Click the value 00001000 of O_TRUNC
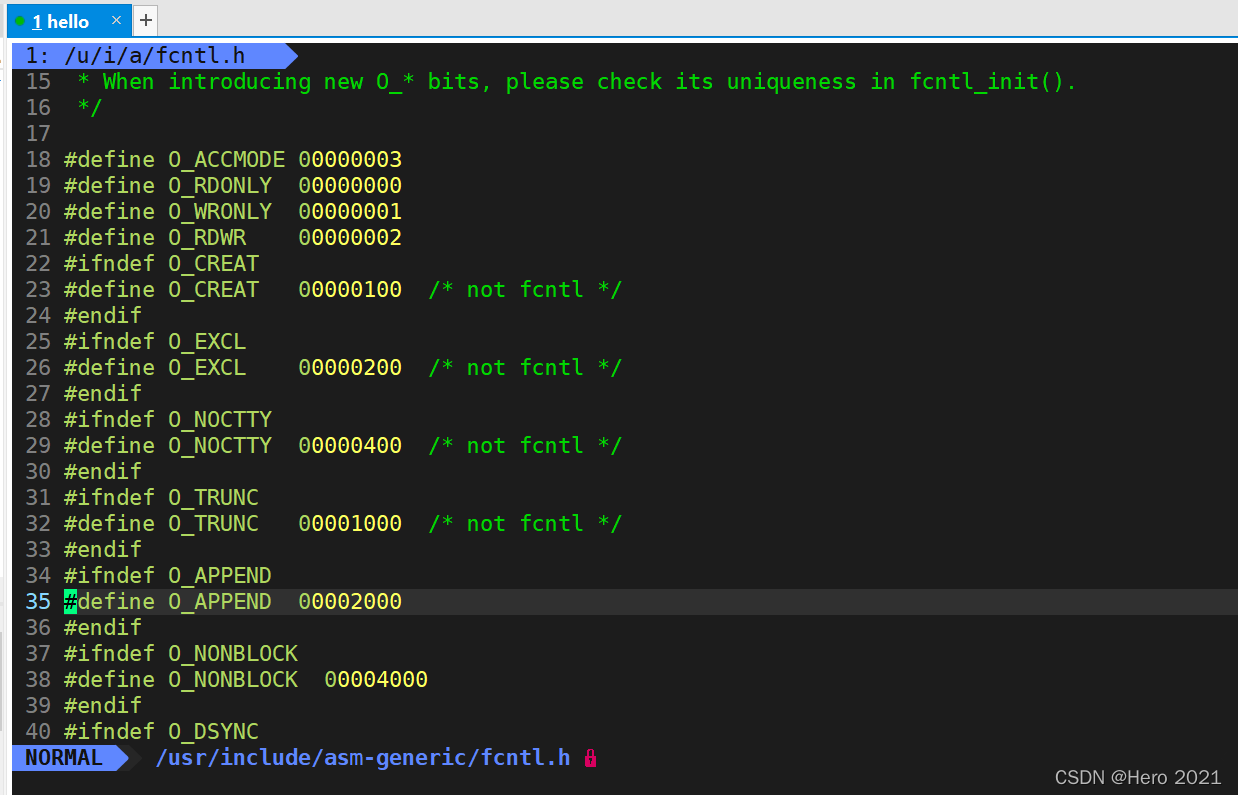Viewport: 1238px width, 795px height. (350, 523)
